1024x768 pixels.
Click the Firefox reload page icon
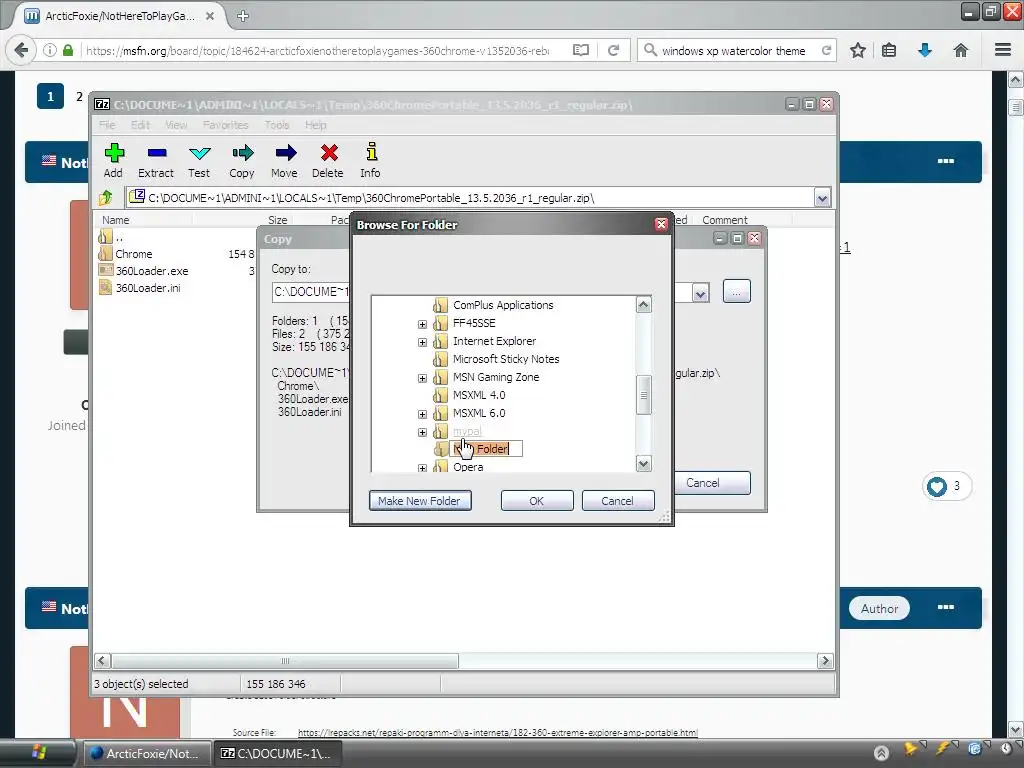tap(613, 50)
